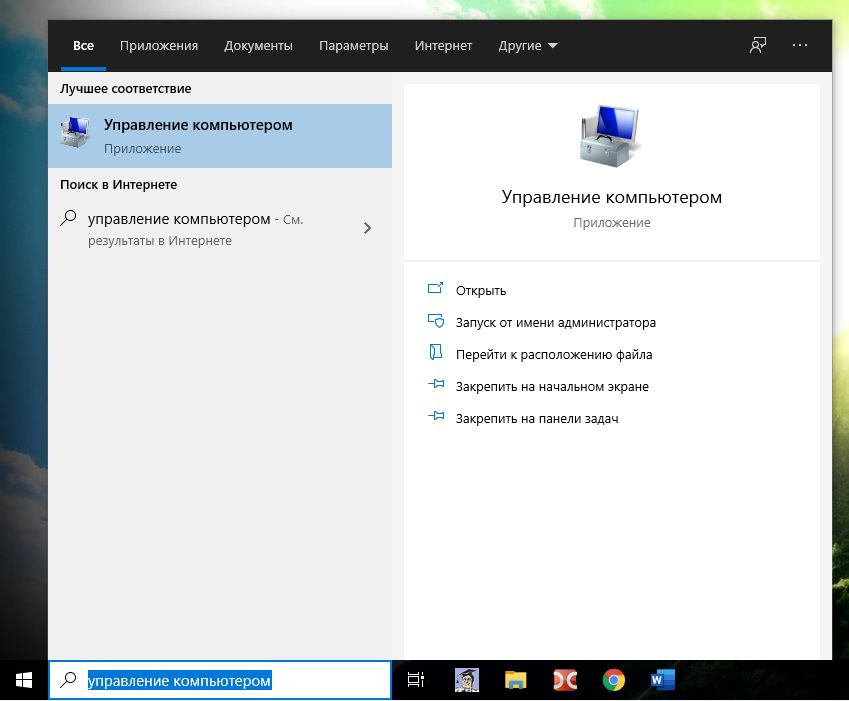Click the feedback person icon

757,45
